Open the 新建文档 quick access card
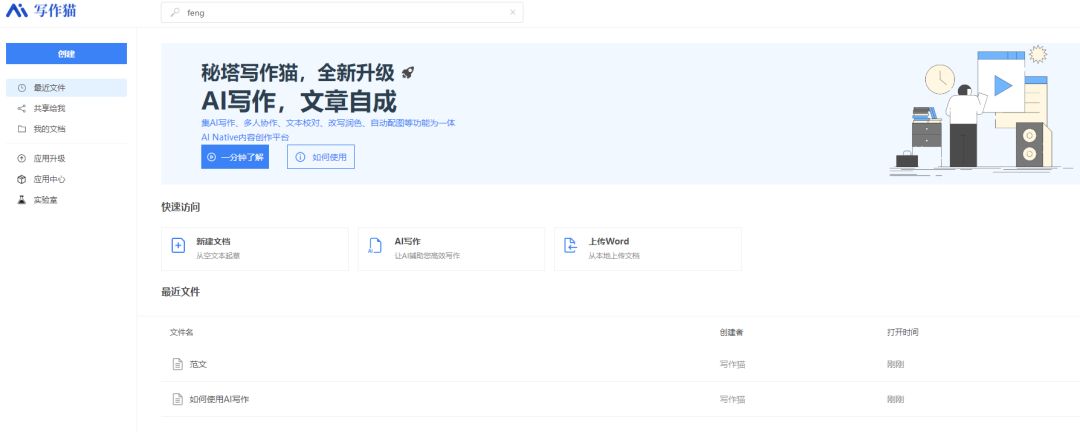The height and width of the screenshot is (432, 1080). click(x=255, y=249)
